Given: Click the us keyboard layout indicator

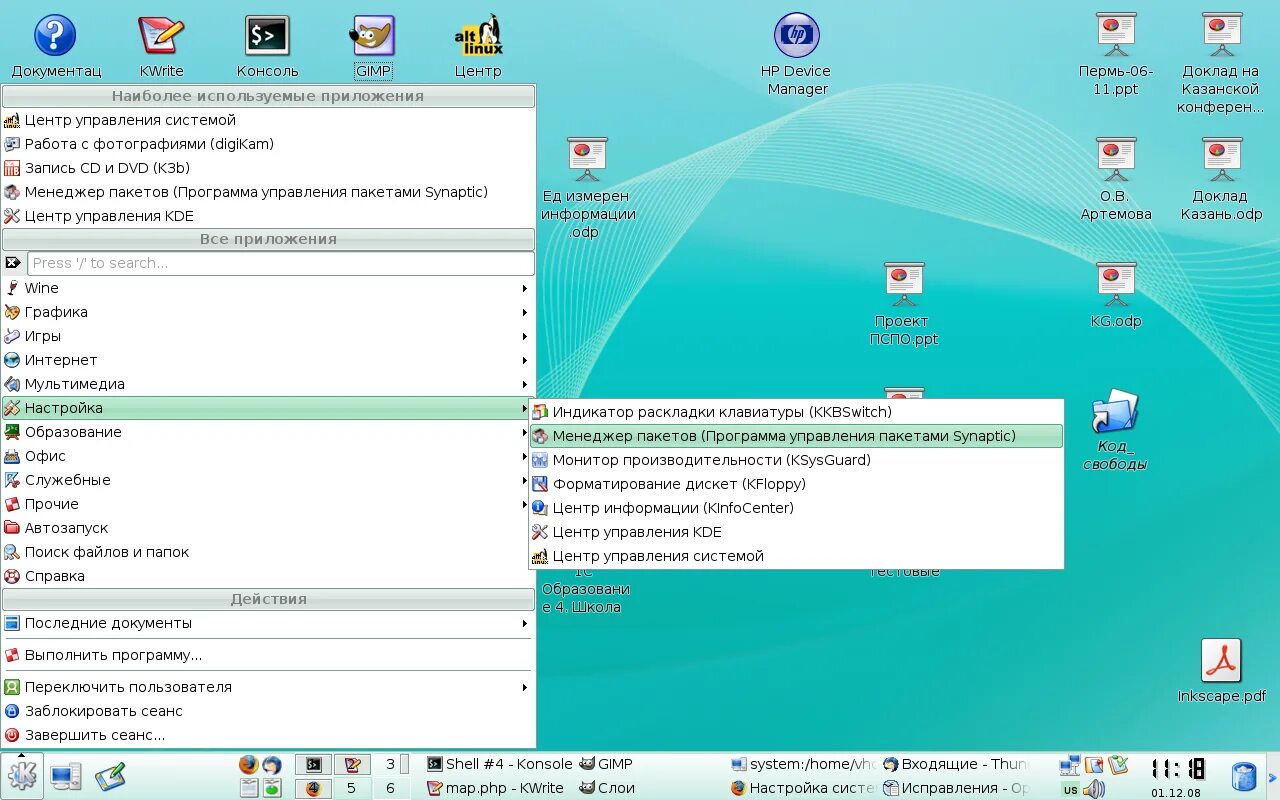Looking at the screenshot, I should click(1070, 789).
